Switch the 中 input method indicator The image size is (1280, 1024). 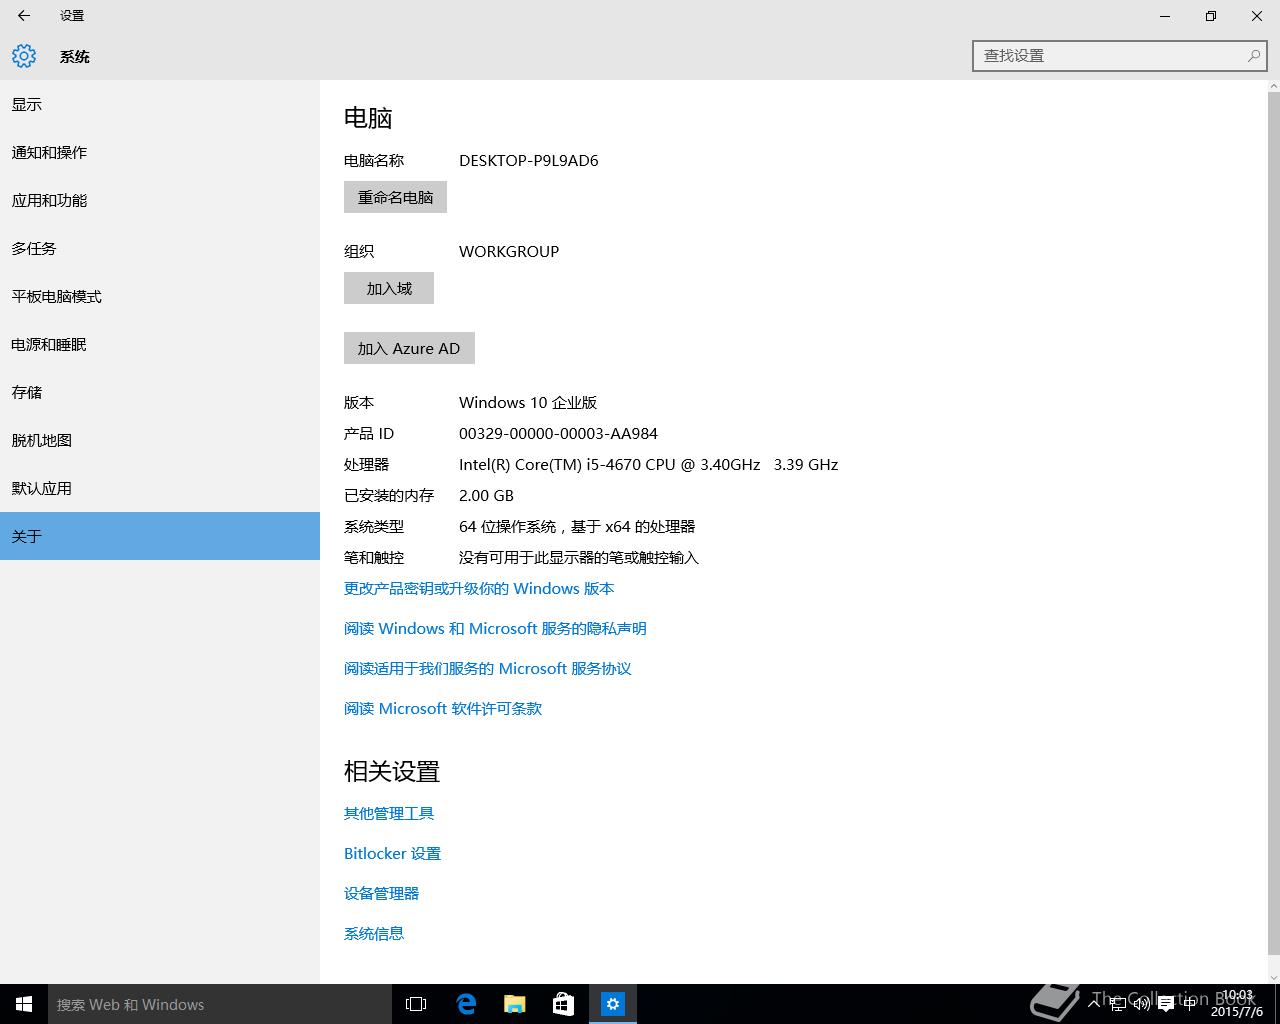click(1190, 1004)
